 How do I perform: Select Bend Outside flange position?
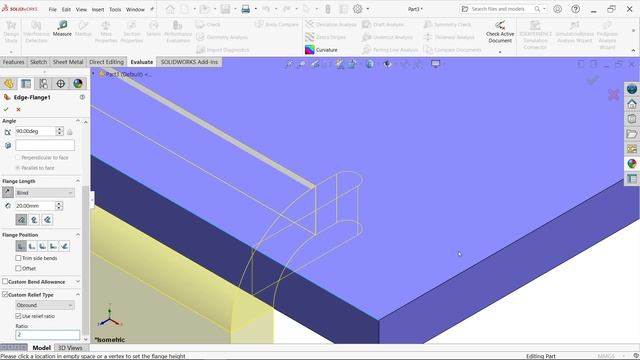[x=42, y=246]
